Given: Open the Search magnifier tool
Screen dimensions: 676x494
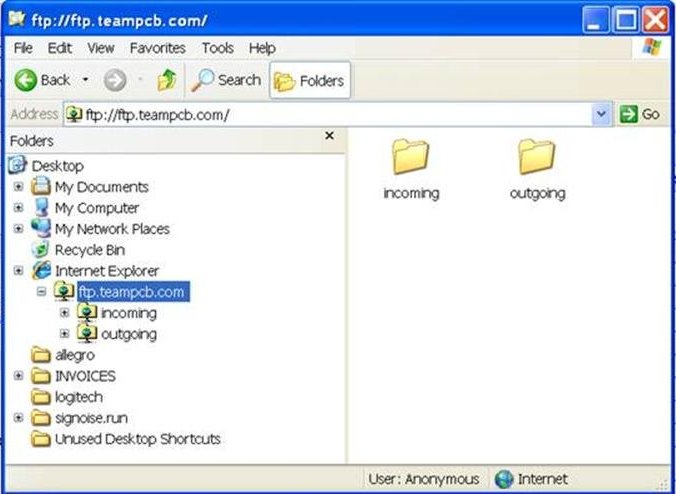Looking at the screenshot, I should 226,80.
